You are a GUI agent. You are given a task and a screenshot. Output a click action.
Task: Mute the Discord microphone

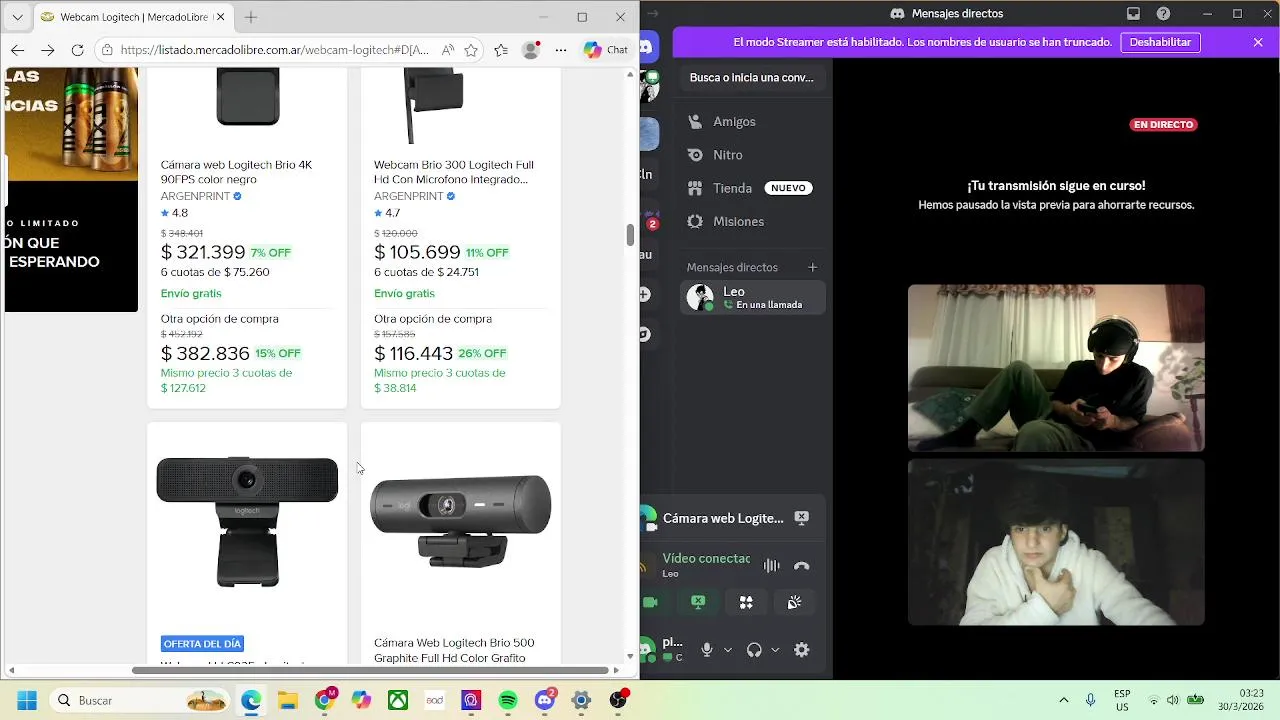coord(707,650)
